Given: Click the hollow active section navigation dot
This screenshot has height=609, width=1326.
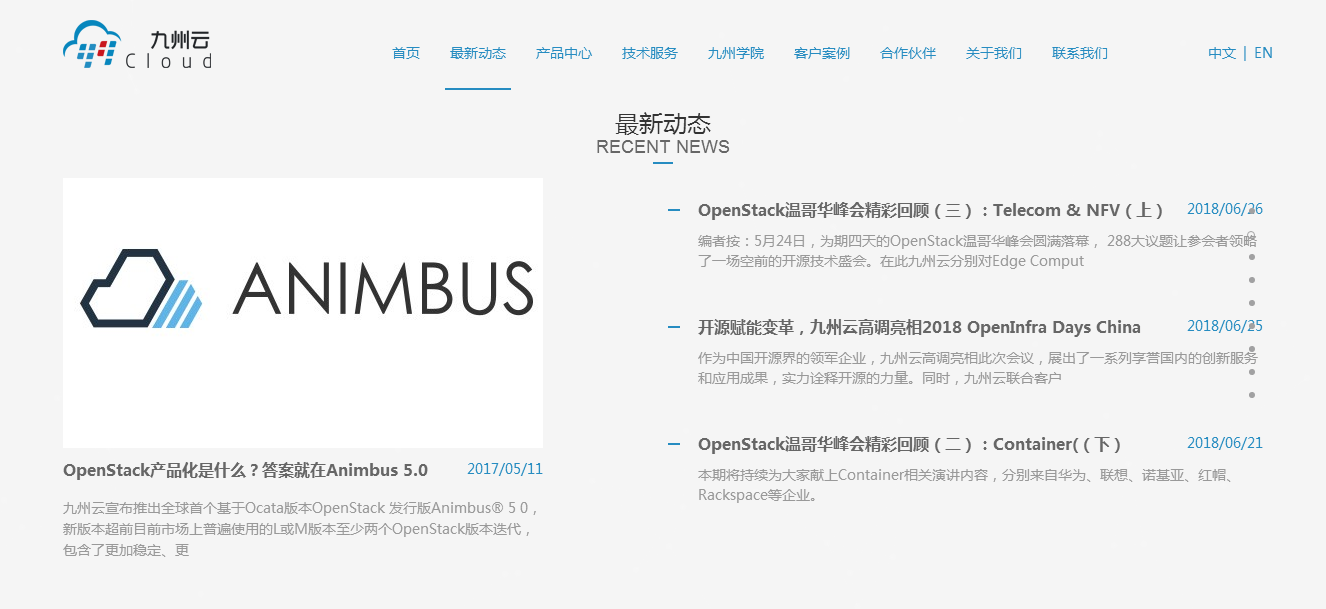Looking at the screenshot, I should (x=1252, y=234).
